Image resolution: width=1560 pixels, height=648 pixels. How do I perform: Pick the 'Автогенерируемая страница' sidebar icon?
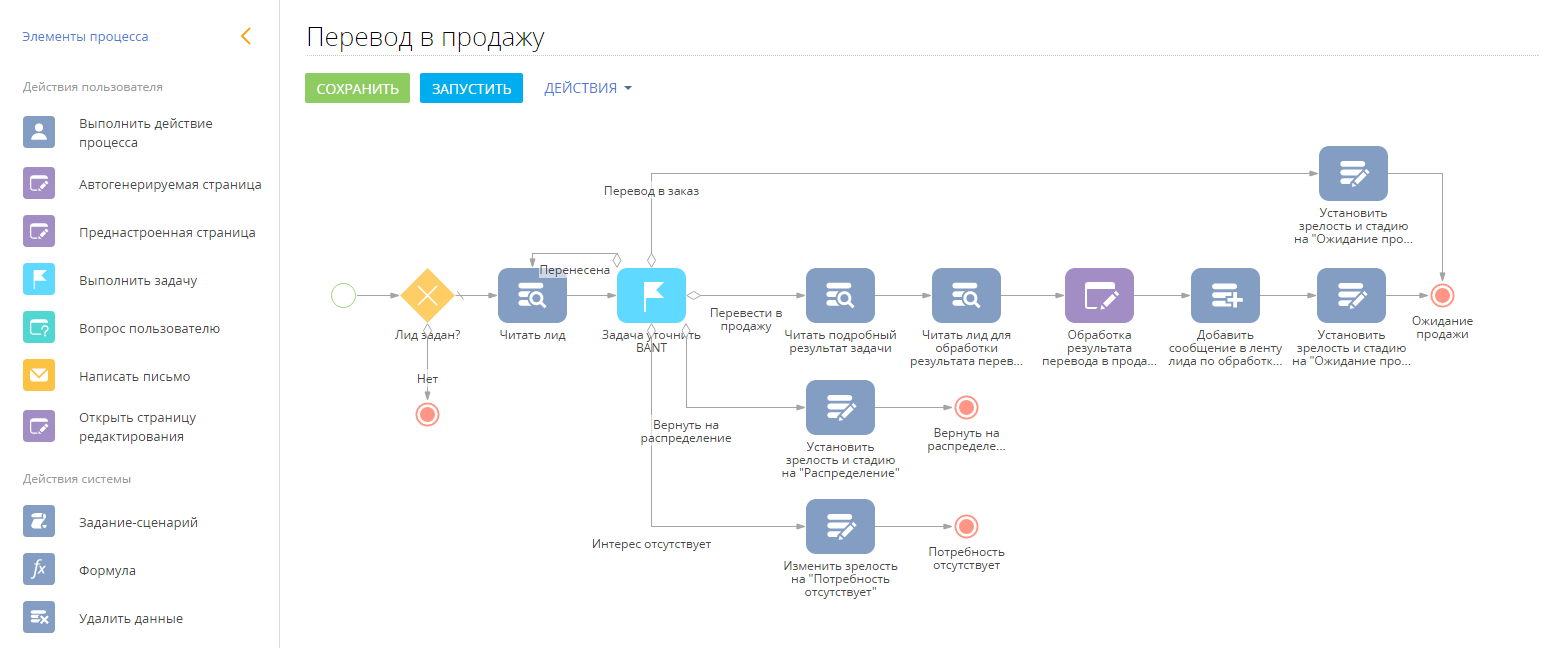pyautogui.click(x=39, y=184)
